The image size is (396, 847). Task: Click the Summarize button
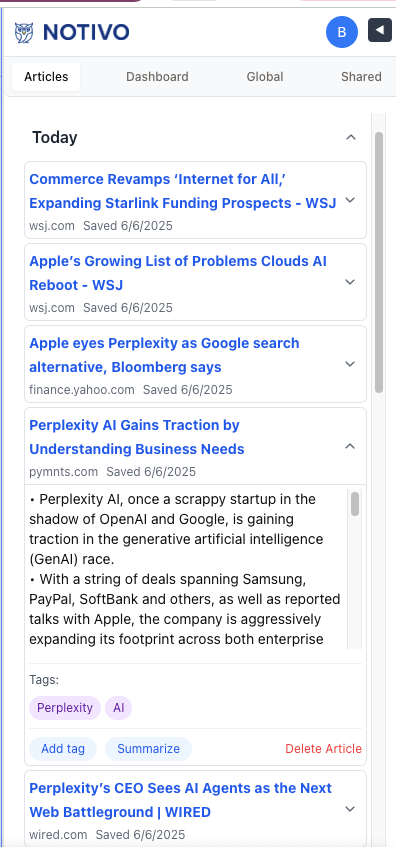(x=149, y=749)
